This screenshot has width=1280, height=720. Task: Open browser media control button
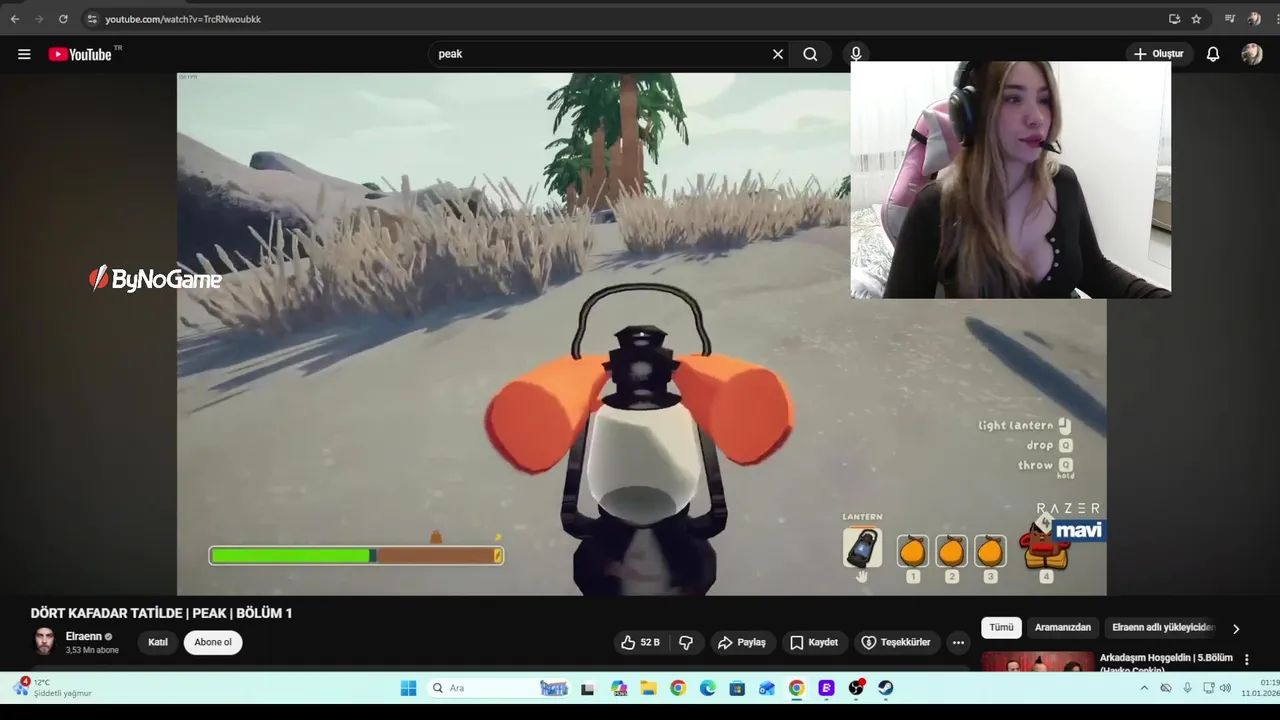(1230, 19)
